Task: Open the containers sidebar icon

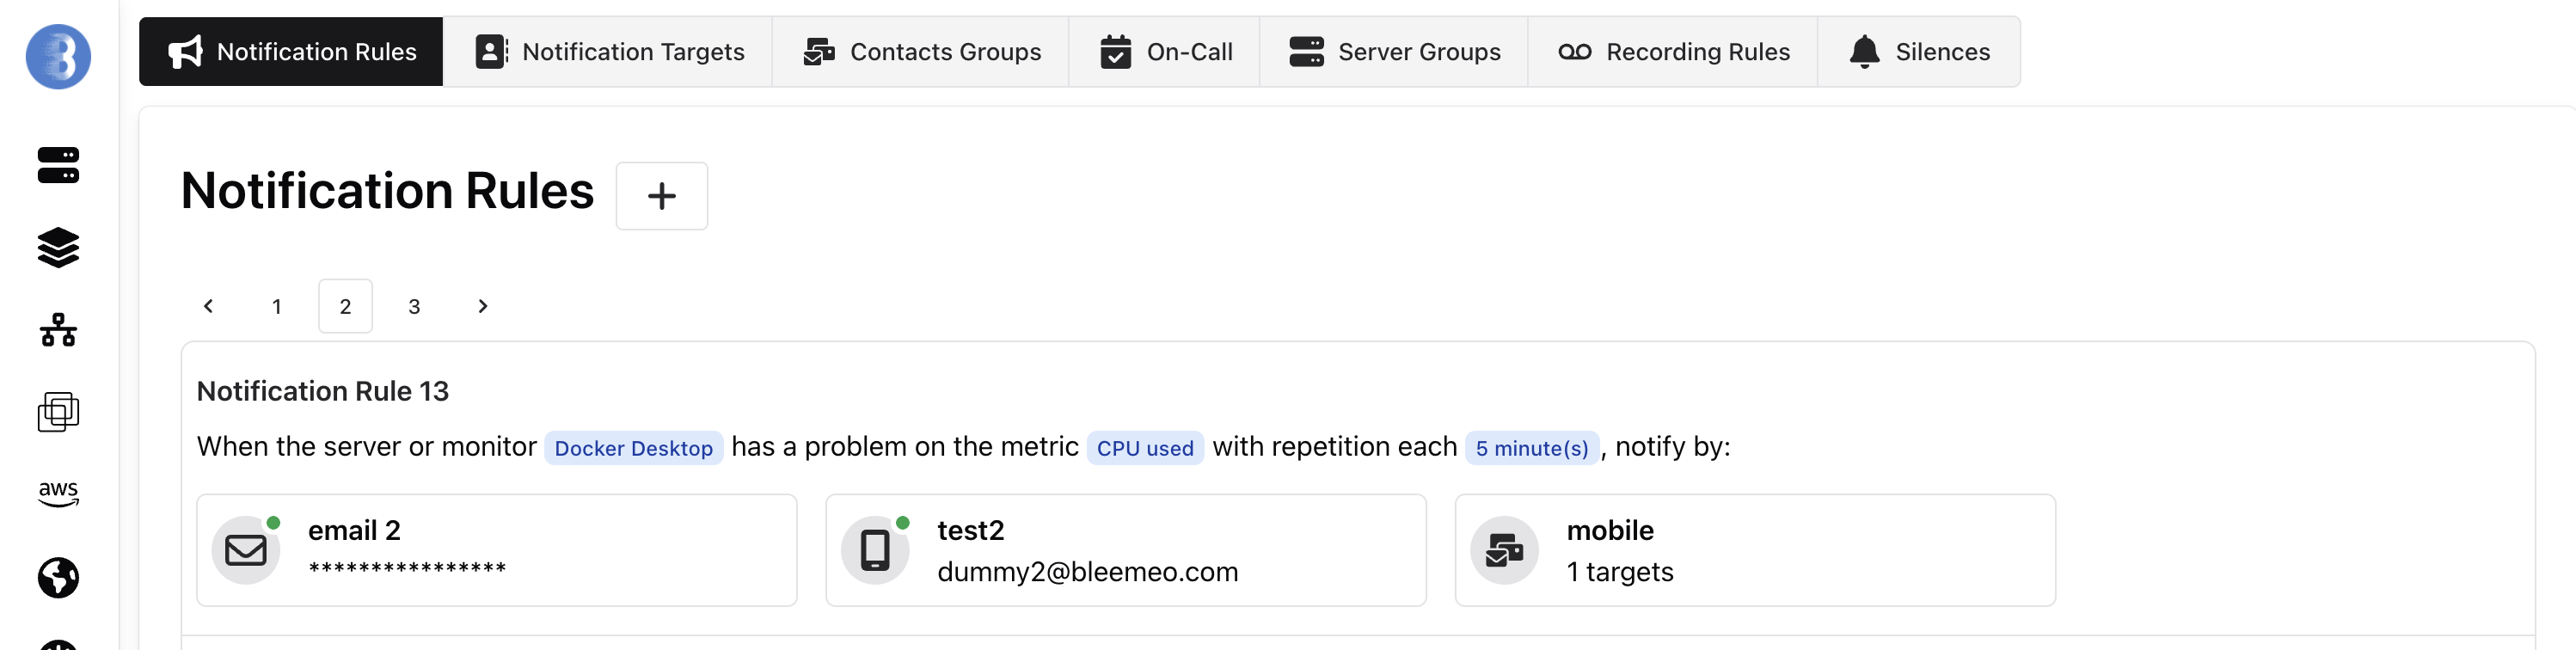Action: (x=58, y=412)
